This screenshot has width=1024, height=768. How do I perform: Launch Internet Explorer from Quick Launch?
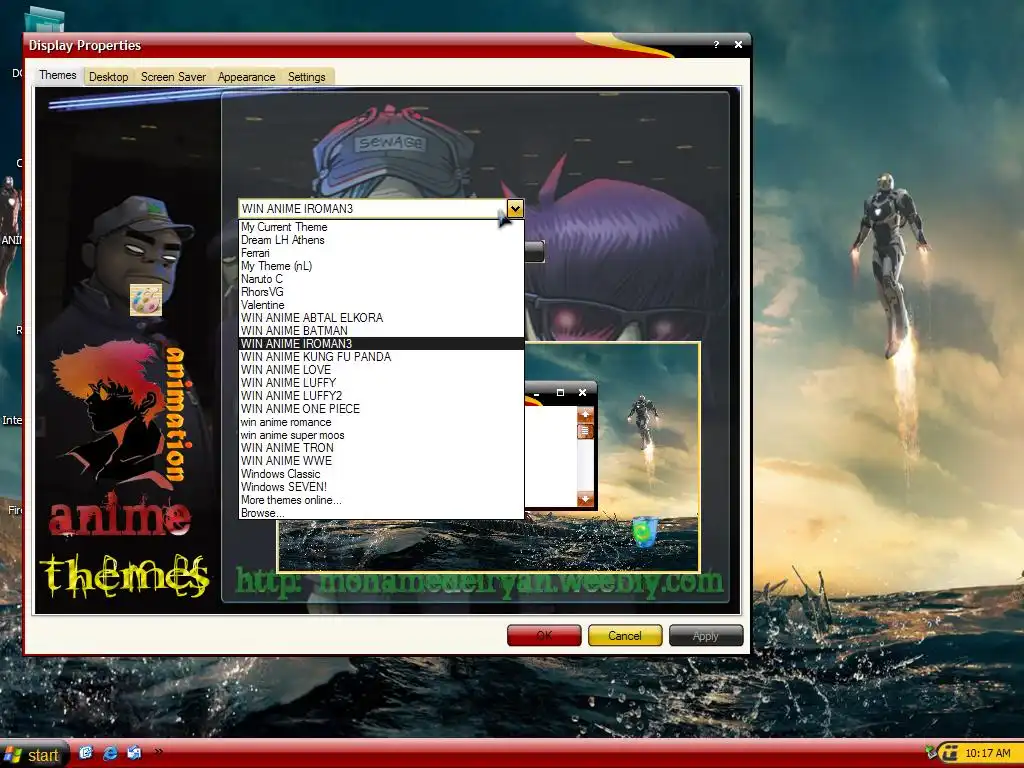110,753
